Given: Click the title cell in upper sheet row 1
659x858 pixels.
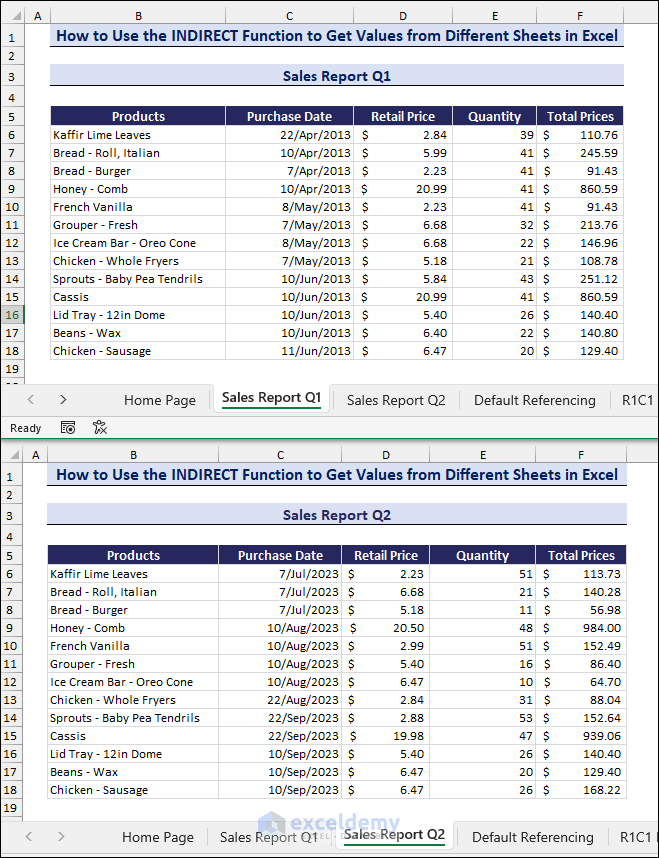Looking at the screenshot, I should (337, 36).
